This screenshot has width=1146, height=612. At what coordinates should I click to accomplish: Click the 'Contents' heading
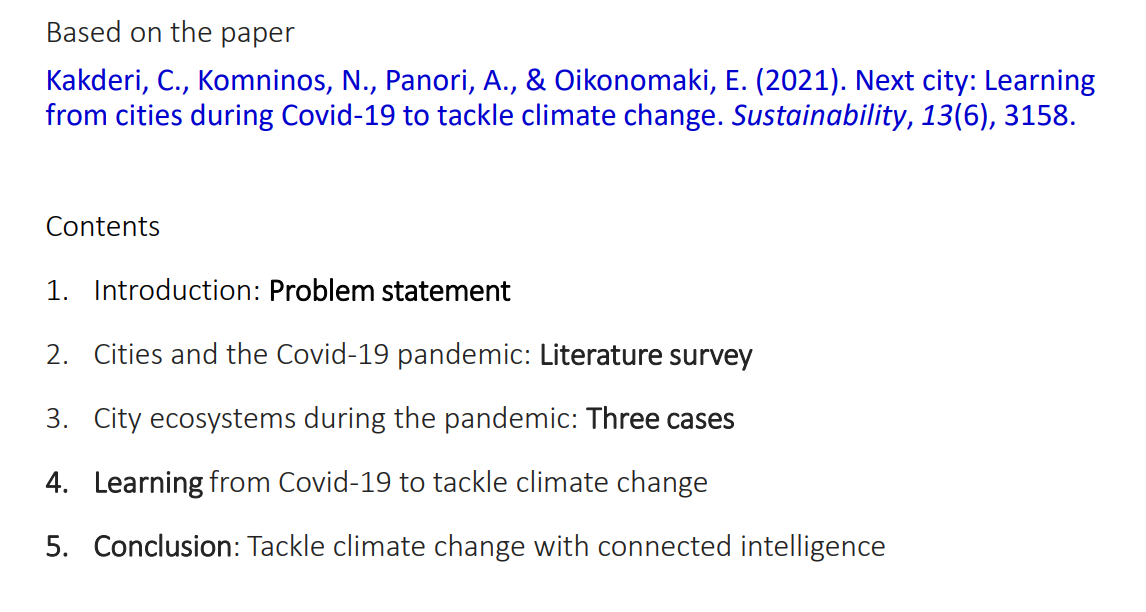coord(103,226)
